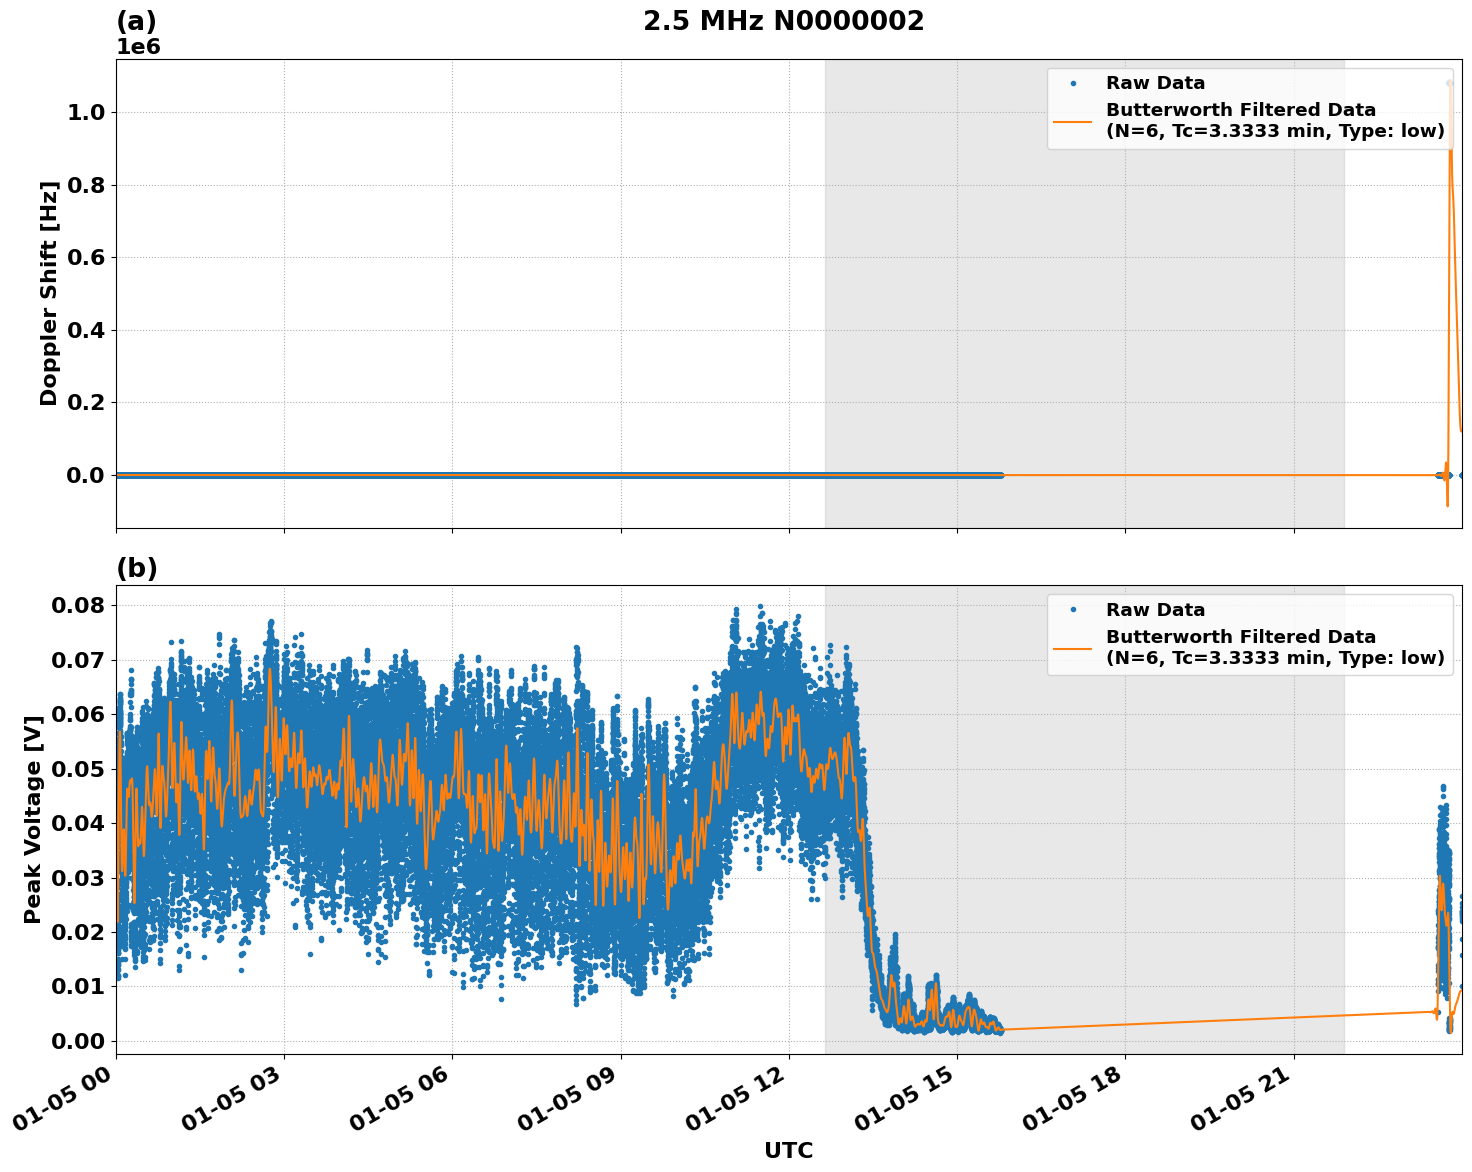Screen dimensions: 1472x1172
Task: Expand the legend box in panel (b)
Action: (x=1248, y=634)
